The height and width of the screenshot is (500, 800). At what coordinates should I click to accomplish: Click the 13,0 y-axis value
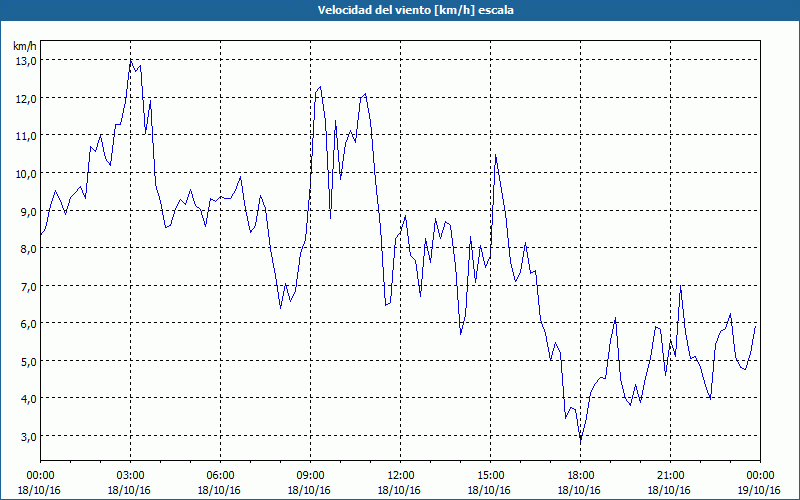pyautogui.click(x=27, y=61)
